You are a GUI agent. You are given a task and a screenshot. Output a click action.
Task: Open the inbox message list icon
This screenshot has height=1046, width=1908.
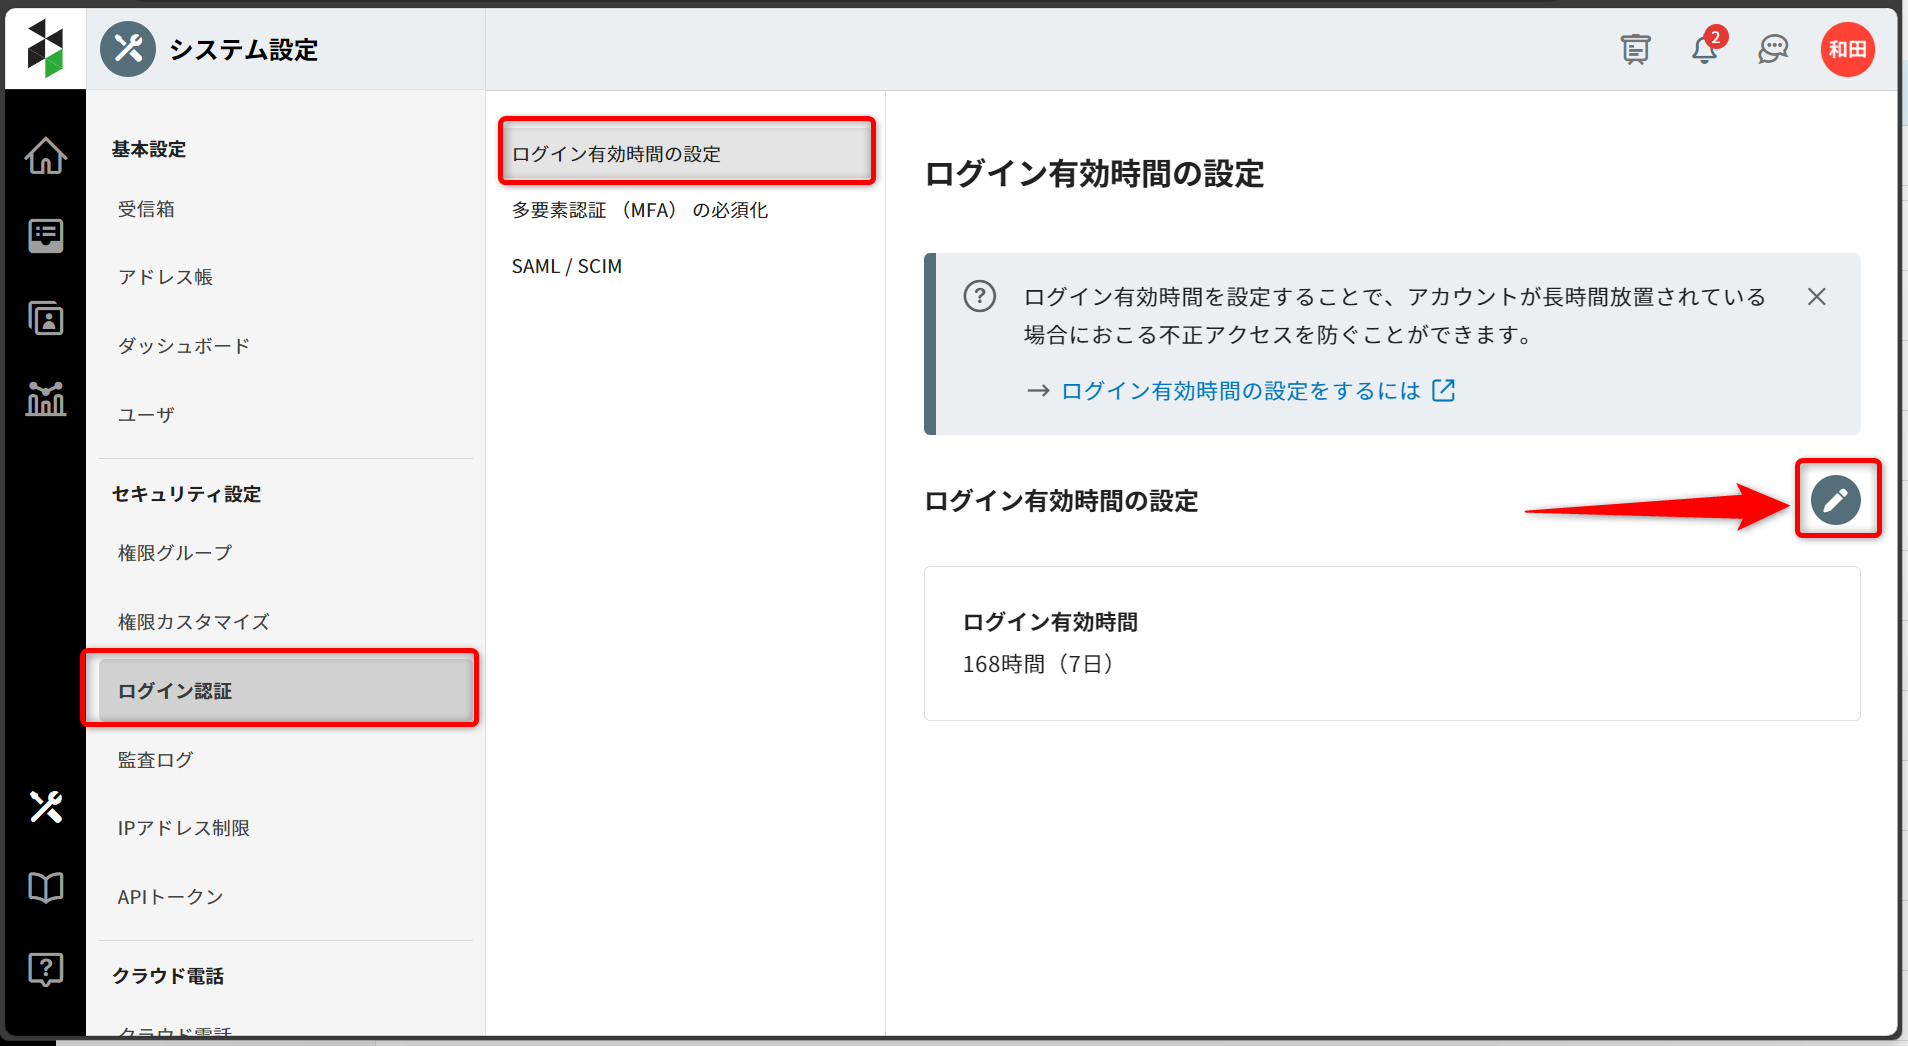46,236
